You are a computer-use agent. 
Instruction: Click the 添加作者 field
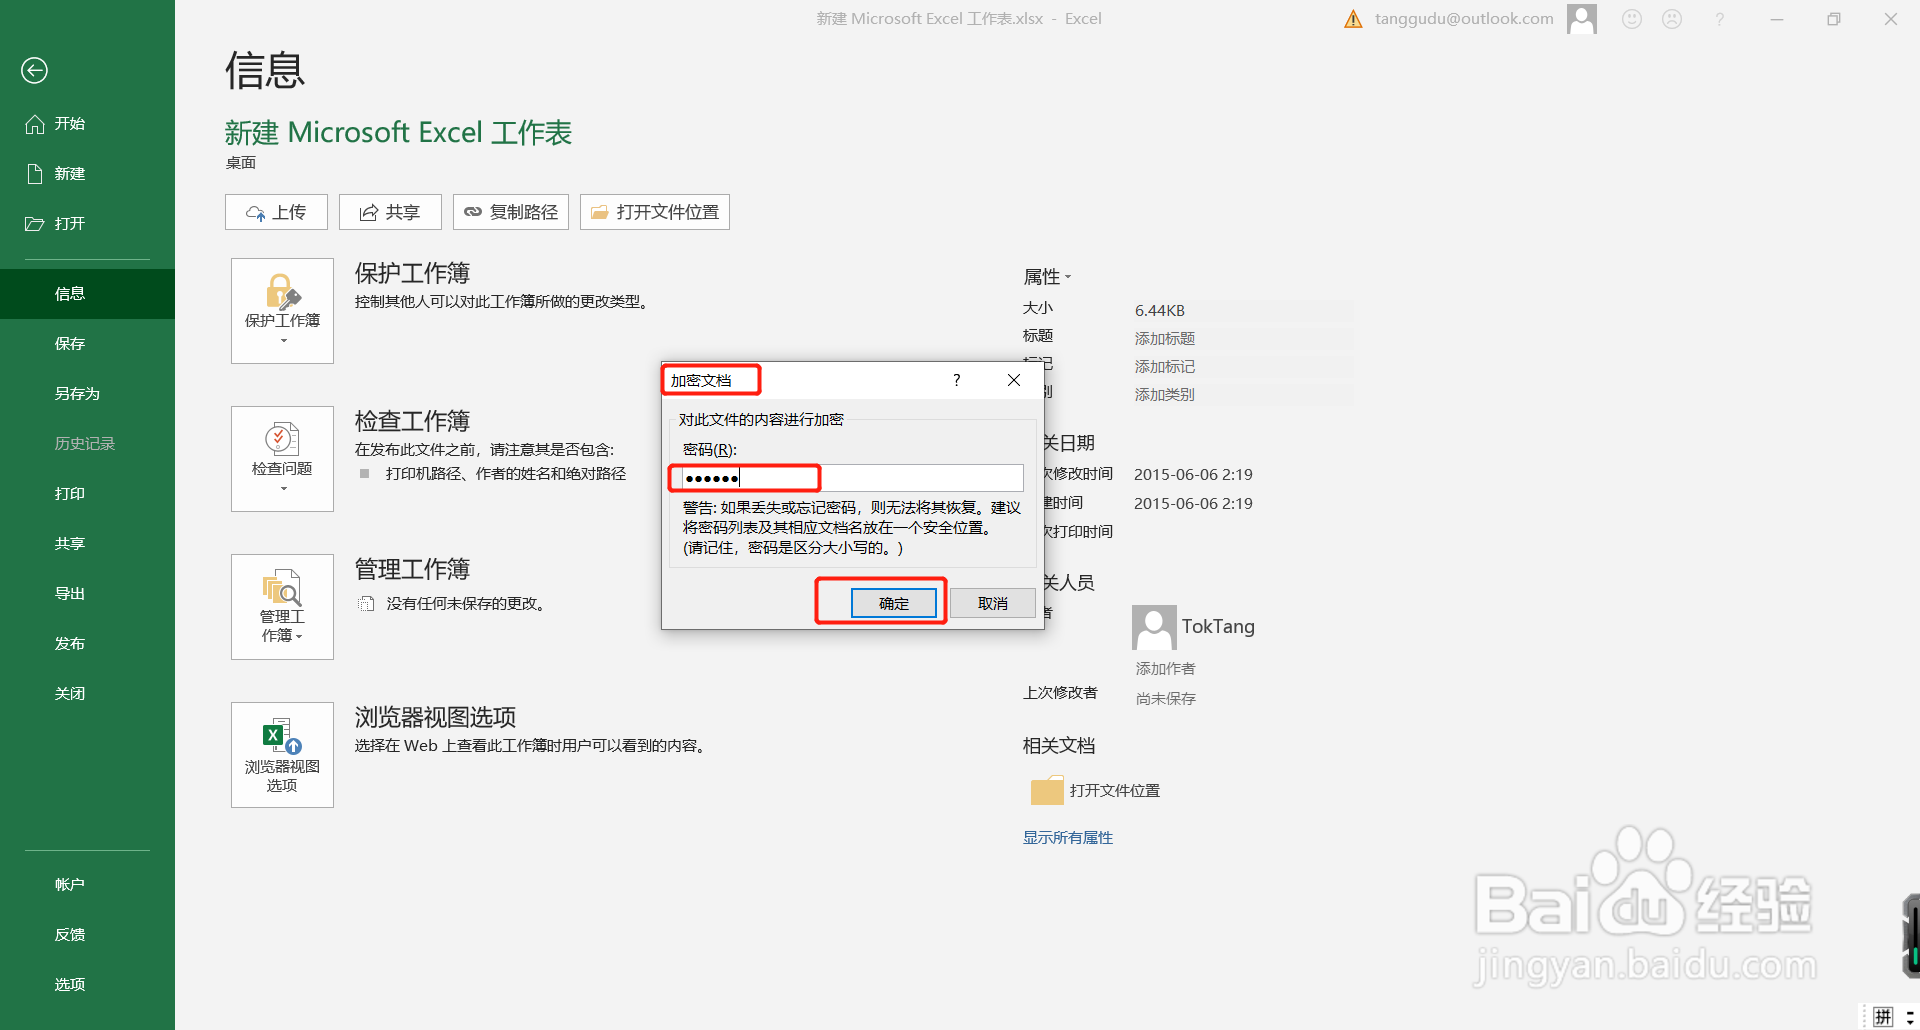(1166, 669)
